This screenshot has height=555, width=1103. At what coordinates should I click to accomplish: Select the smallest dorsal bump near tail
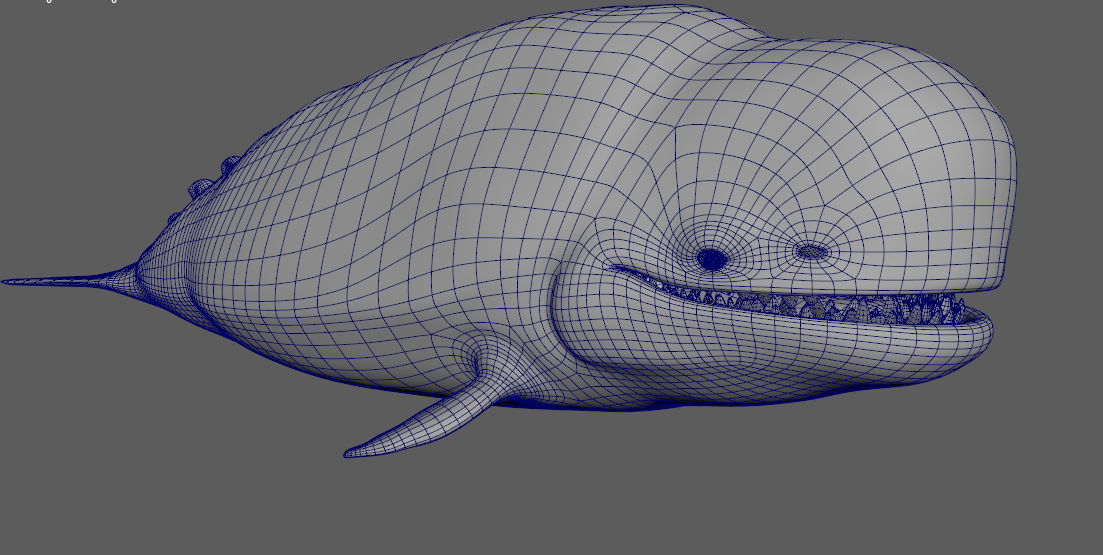click(x=174, y=217)
